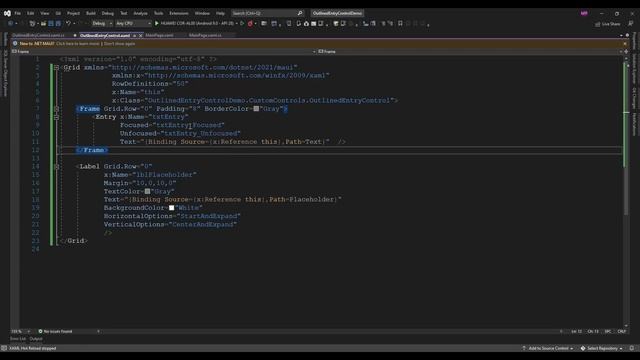
Task: Switch to MainPage.xaml.cs tab
Action: (205, 36)
